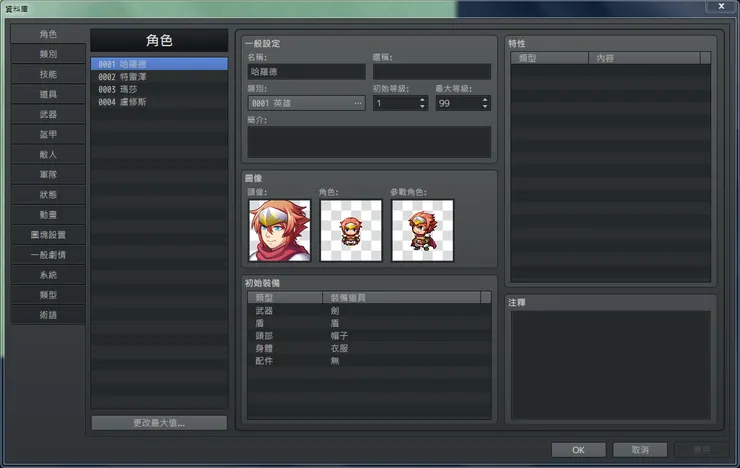Click the 頭像 face portrait thumbnail
This screenshot has height=468, width=740.
click(280, 230)
